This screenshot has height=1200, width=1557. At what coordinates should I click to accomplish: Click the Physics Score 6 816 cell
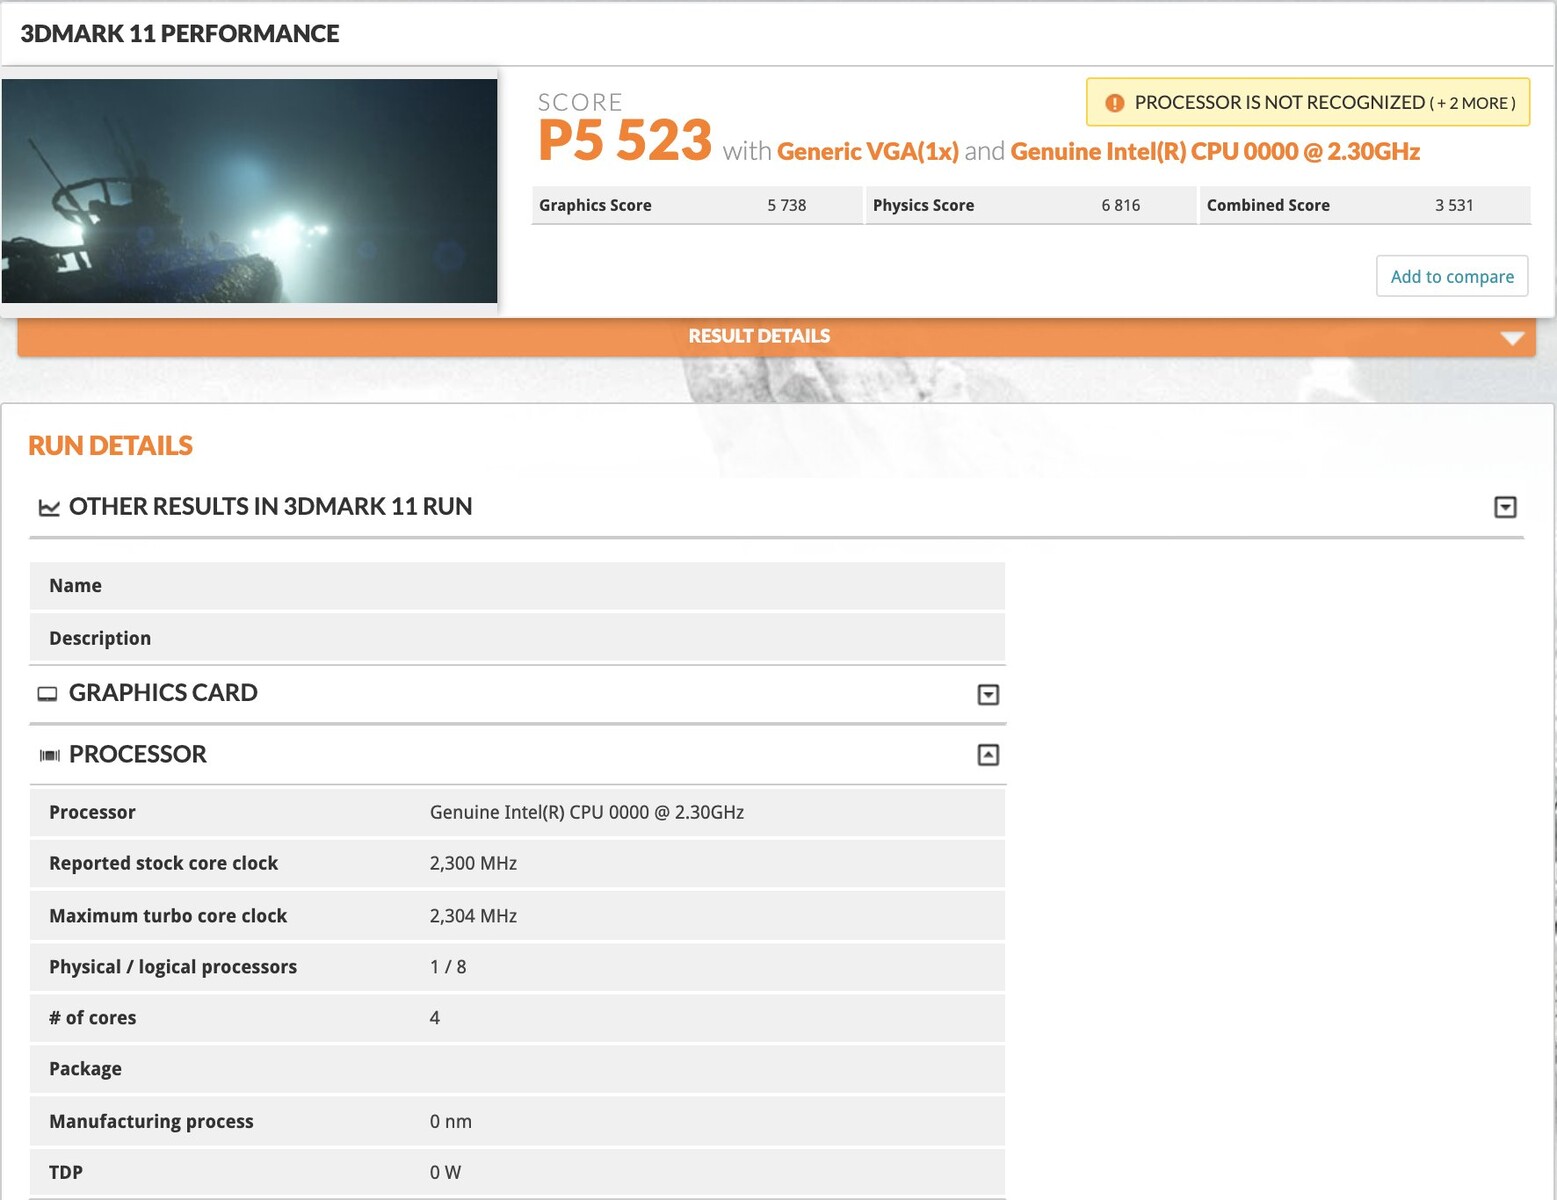click(x=1031, y=205)
